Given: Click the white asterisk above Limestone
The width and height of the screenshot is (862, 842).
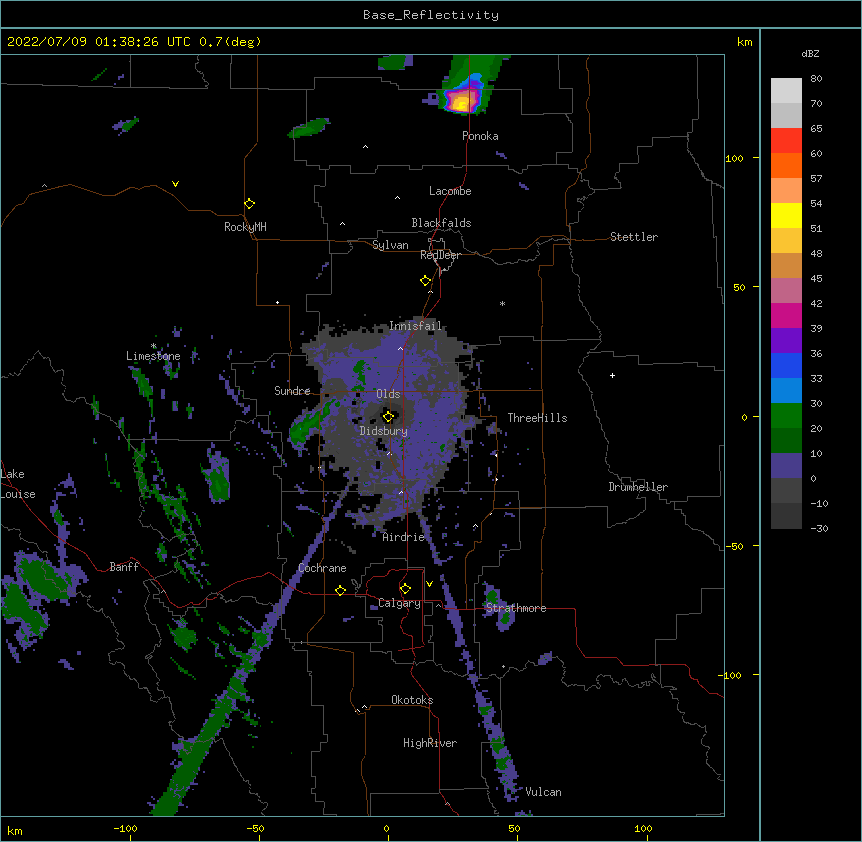Looking at the screenshot, I should [x=153, y=346].
